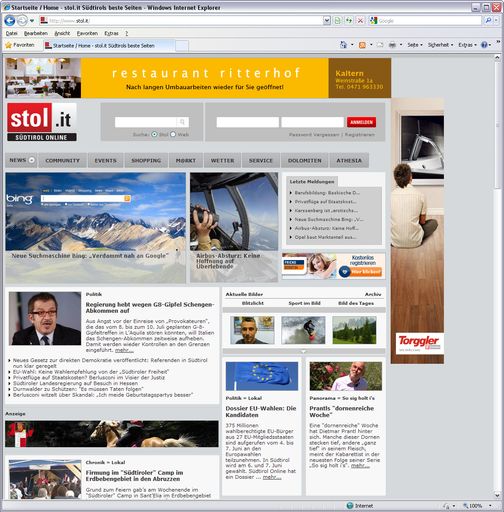Screen dimensions: 504x512
Task: Open the WETTER navigation tab
Action: click(222, 160)
